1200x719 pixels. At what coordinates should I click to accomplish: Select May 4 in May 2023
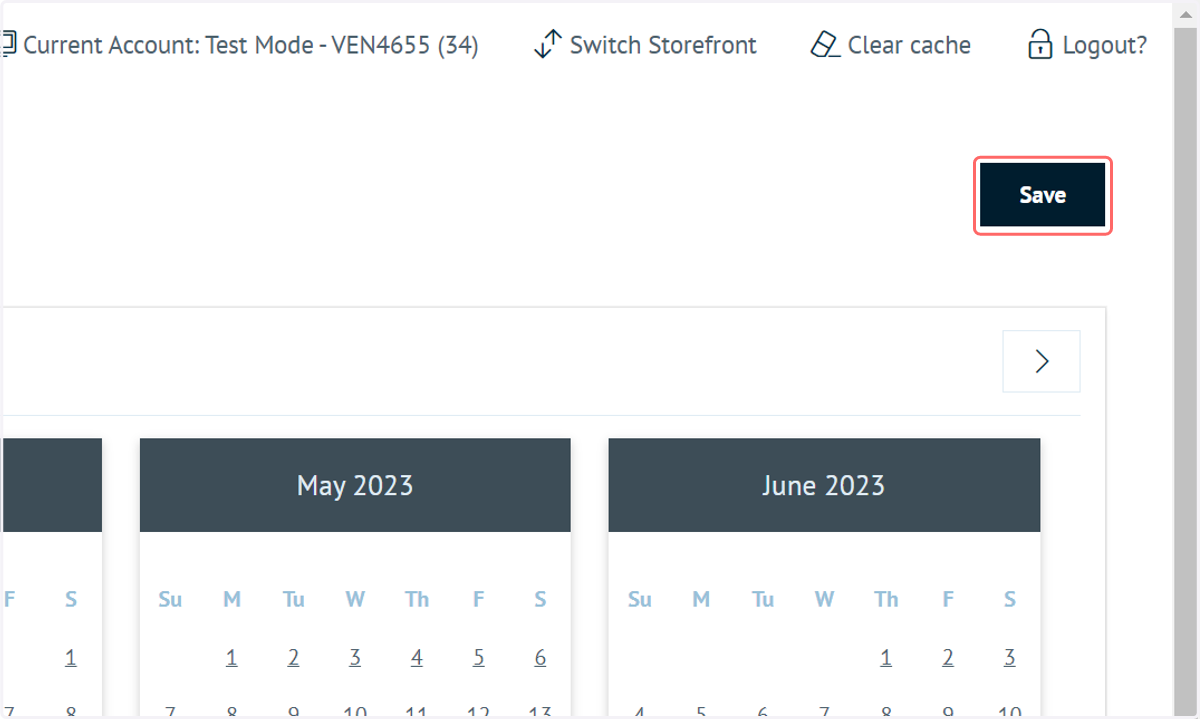click(417, 658)
